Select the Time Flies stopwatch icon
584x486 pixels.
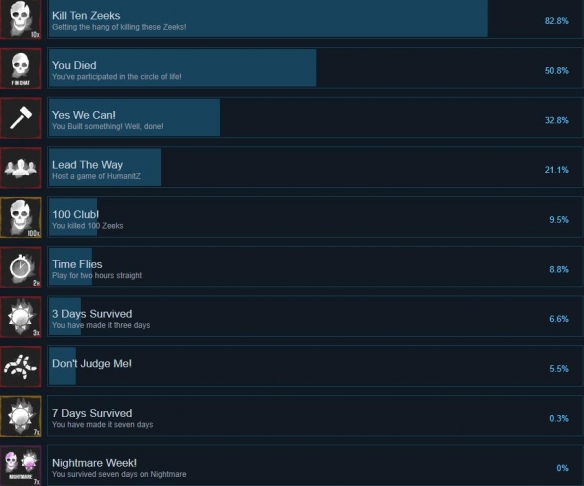(21, 267)
